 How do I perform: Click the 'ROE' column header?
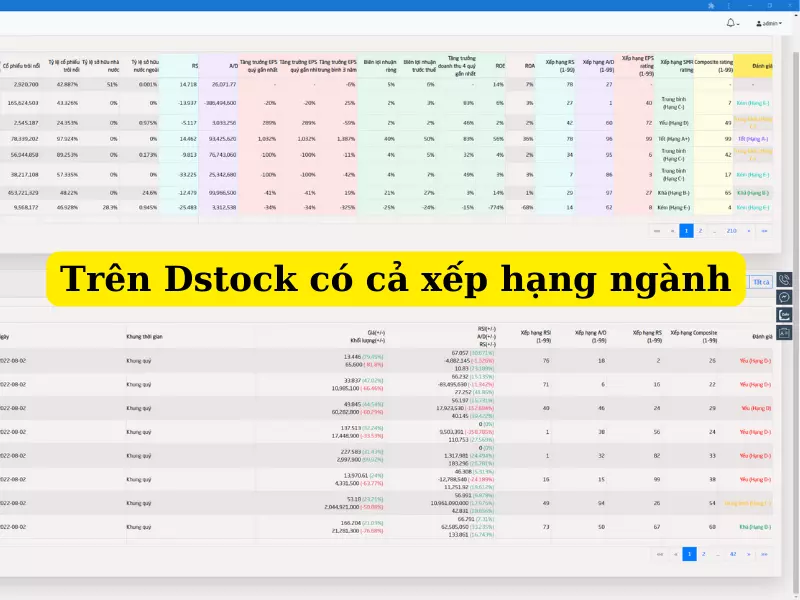click(x=492, y=66)
